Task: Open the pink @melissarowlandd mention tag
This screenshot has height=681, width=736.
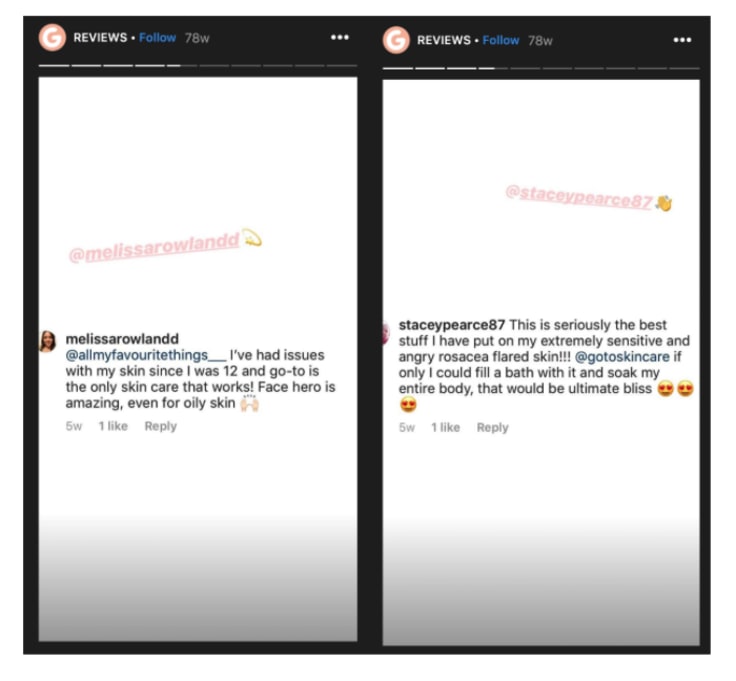Action: coord(154,248)
